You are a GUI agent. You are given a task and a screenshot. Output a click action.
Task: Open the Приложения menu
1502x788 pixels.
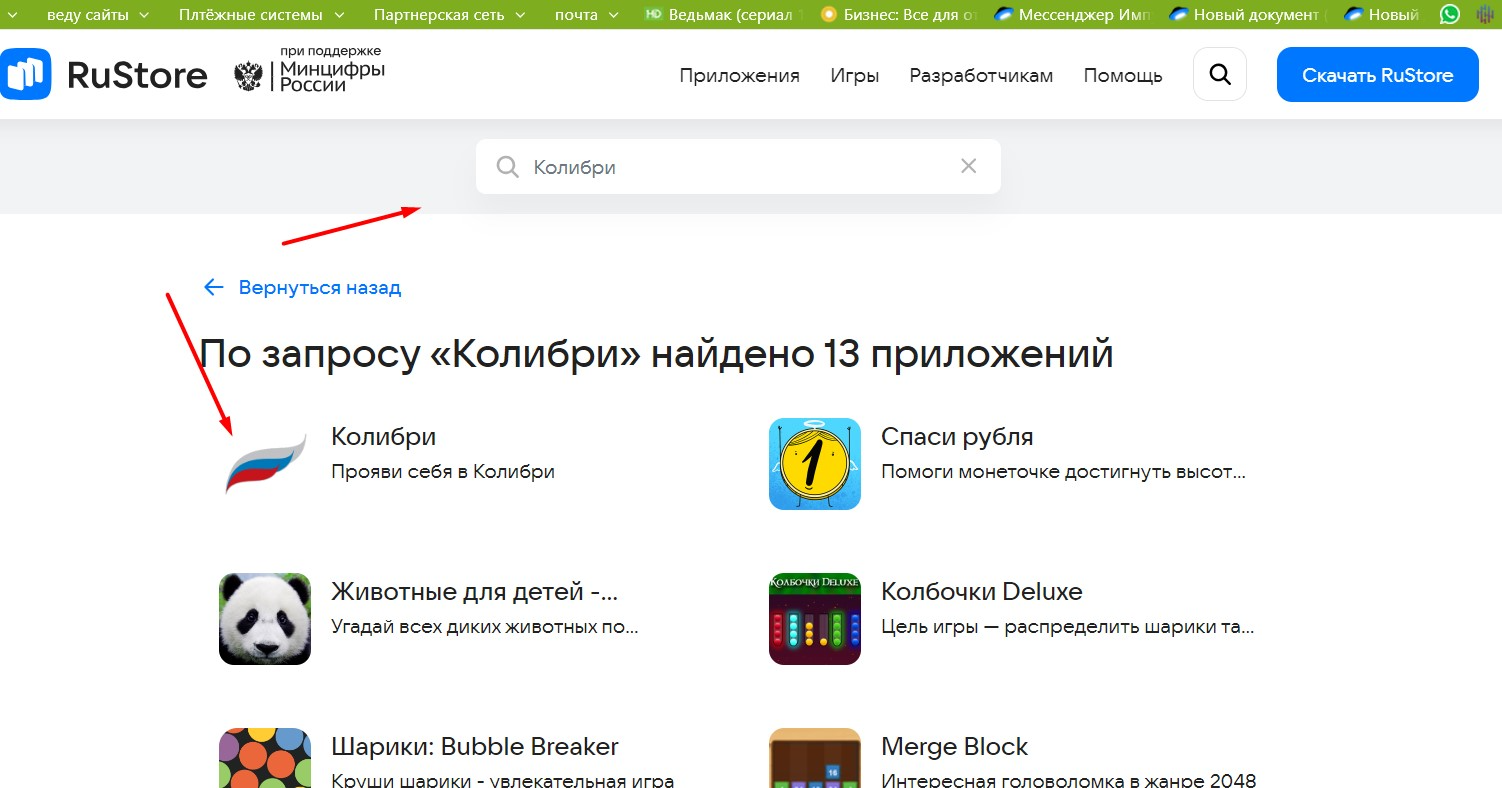click(739, 75)
